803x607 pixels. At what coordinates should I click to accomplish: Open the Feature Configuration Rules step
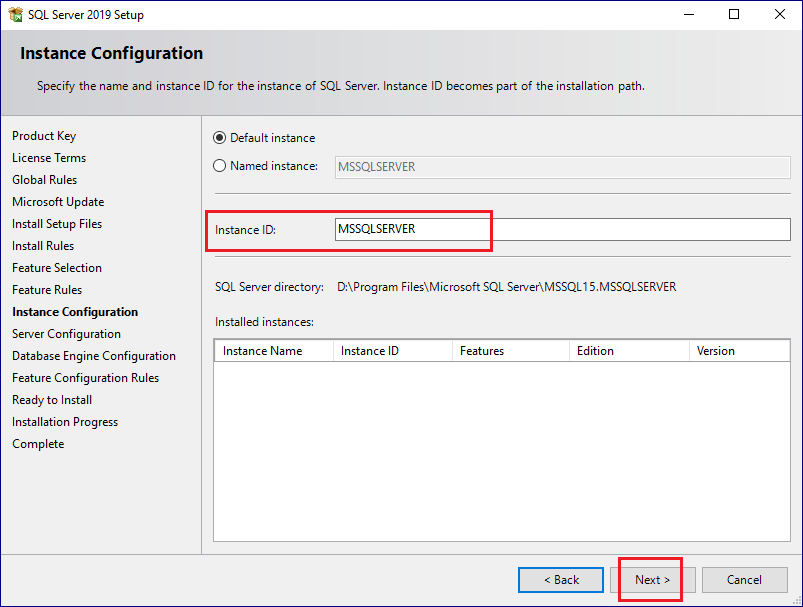86,378
